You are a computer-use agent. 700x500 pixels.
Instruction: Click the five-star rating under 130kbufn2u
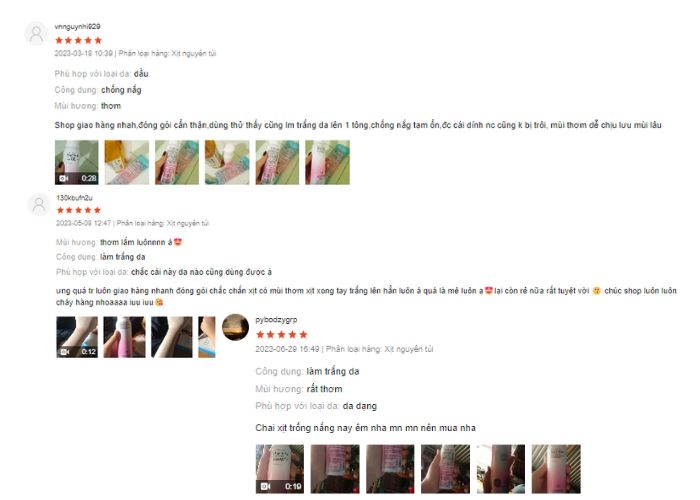[79, 210]
